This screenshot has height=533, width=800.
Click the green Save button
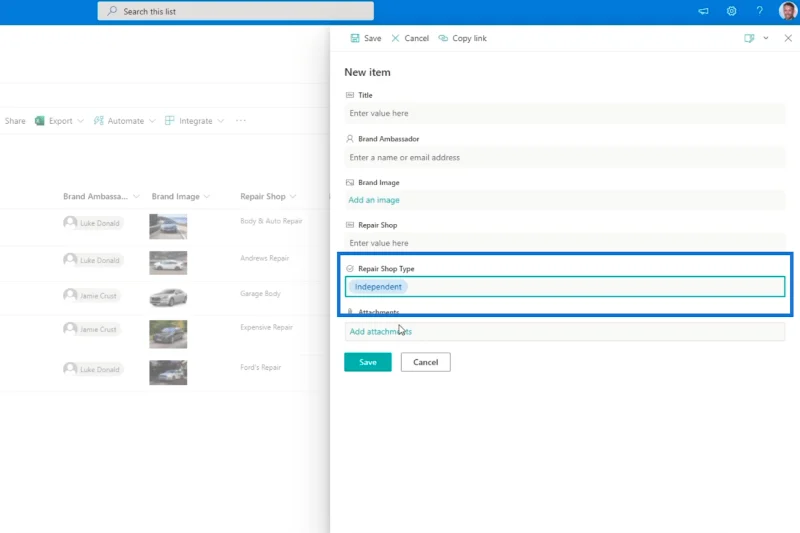tap(368, 362)
